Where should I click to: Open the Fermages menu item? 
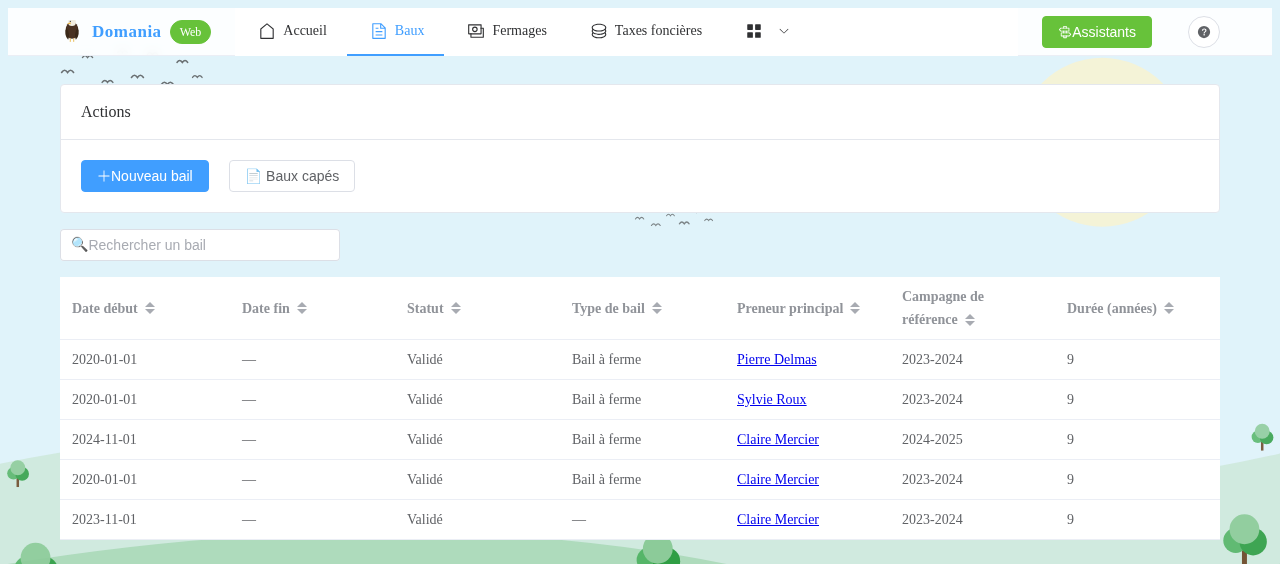pos(507,31)
